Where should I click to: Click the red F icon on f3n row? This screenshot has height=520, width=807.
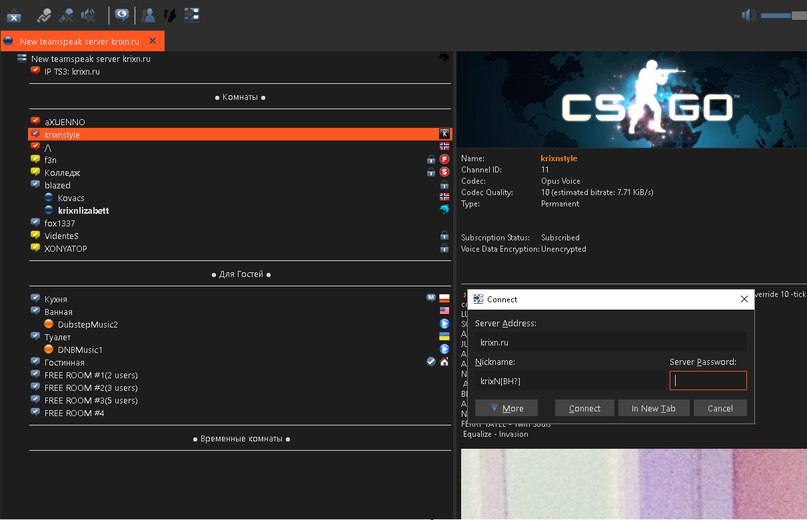click(x=445, y=159)
